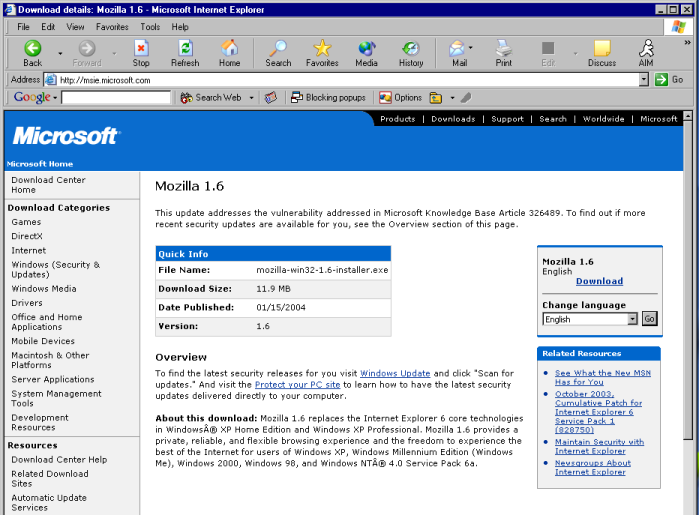Expand the toolbar overflow chevron
This screenshot has width=699, height=515.
(x=687, y=42)
